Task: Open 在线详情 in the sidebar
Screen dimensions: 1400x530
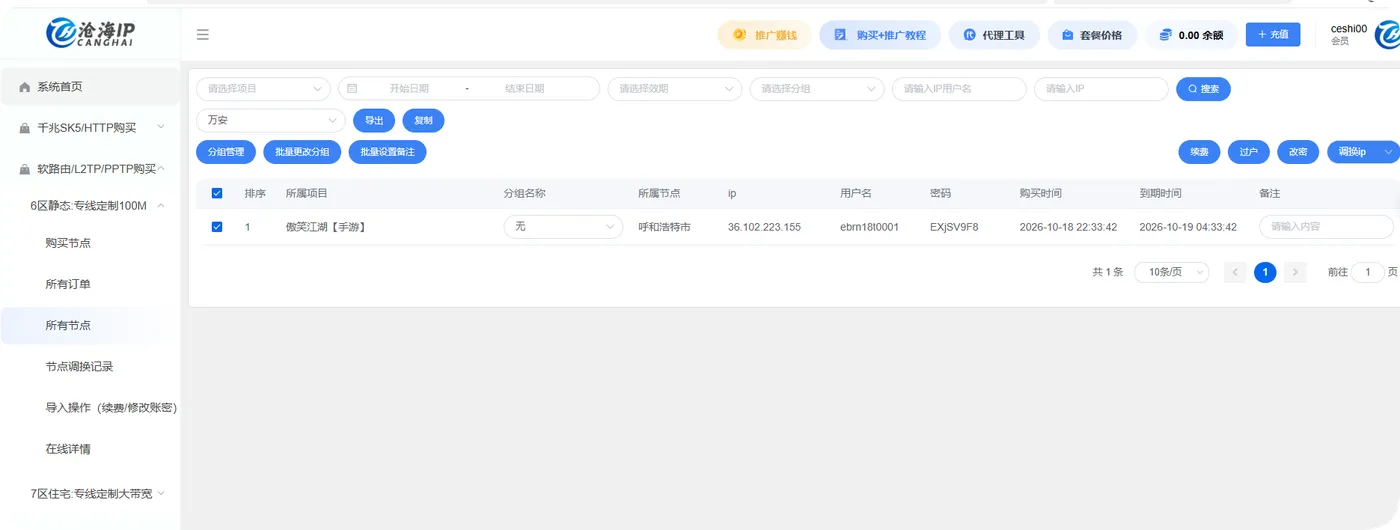Action: (x=90, y=449)
